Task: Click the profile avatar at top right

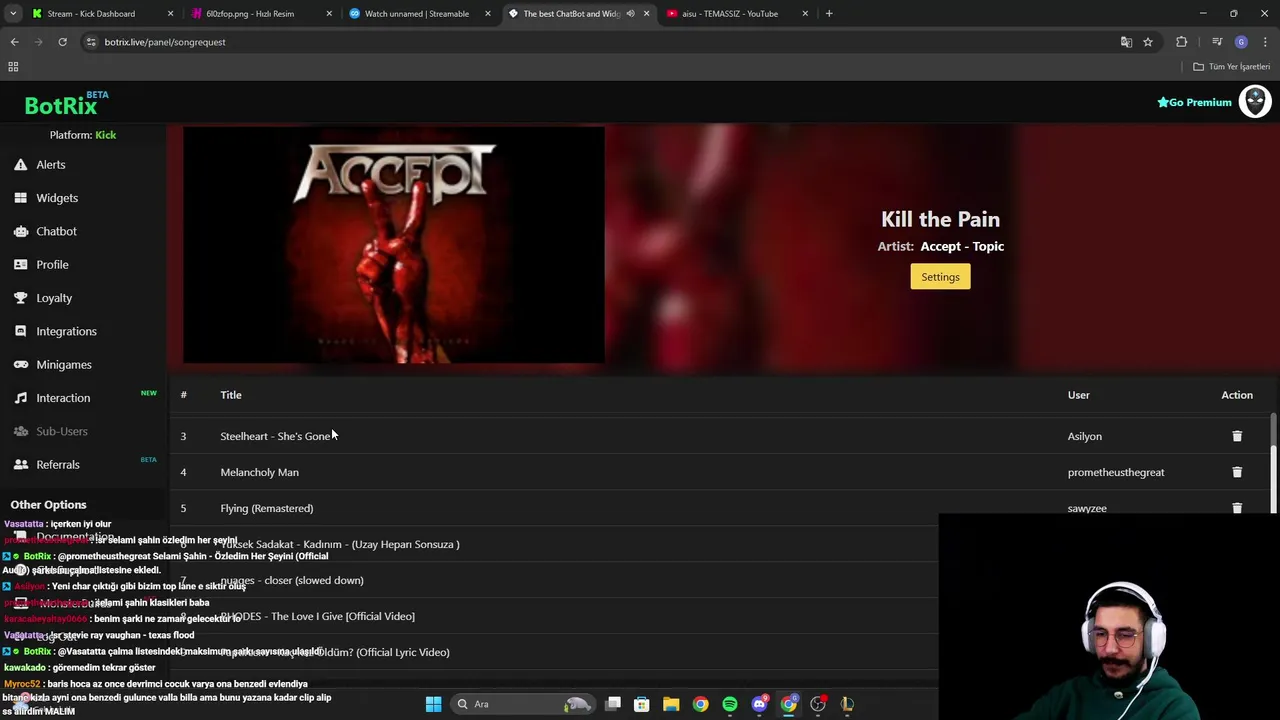Action: [1254, 102]
